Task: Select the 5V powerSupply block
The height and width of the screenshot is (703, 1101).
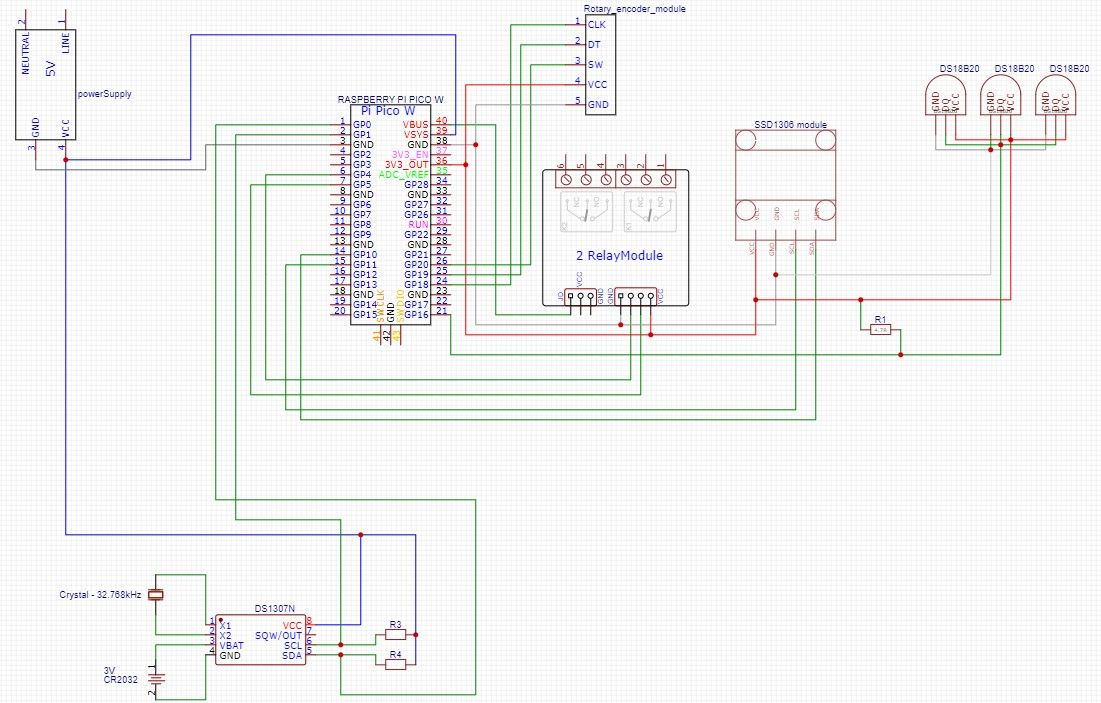Action: 46,84
